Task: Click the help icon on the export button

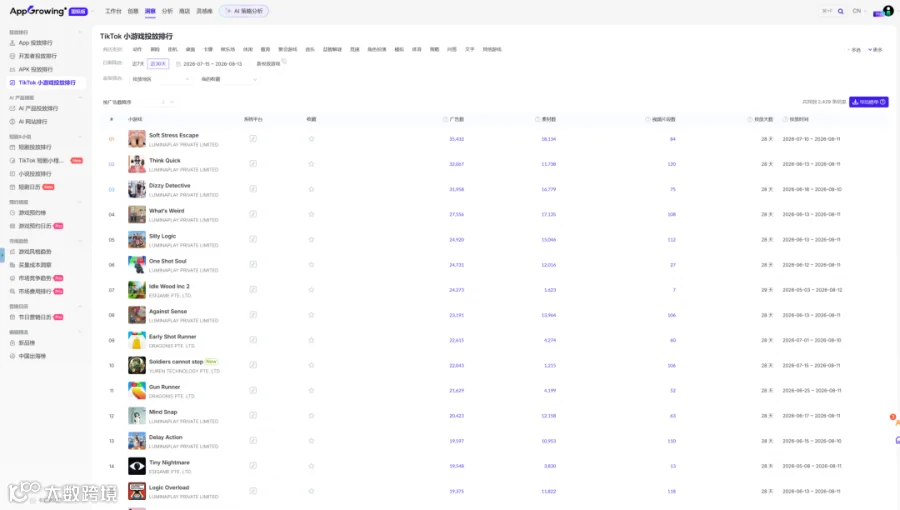Action: [883, 102]
